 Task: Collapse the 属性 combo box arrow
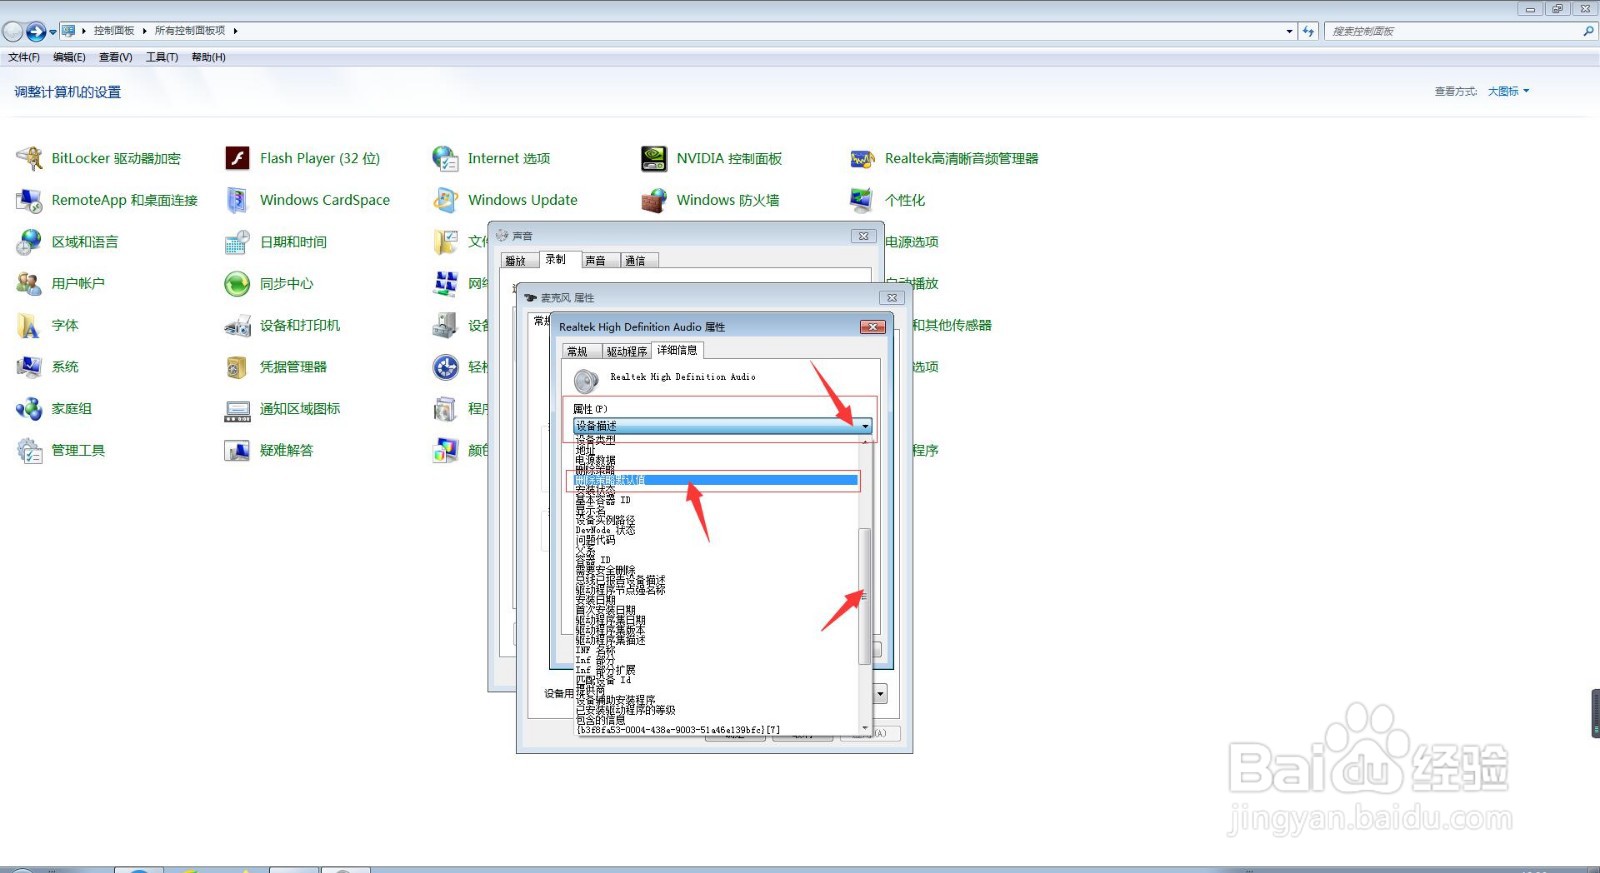coord(865,426)
